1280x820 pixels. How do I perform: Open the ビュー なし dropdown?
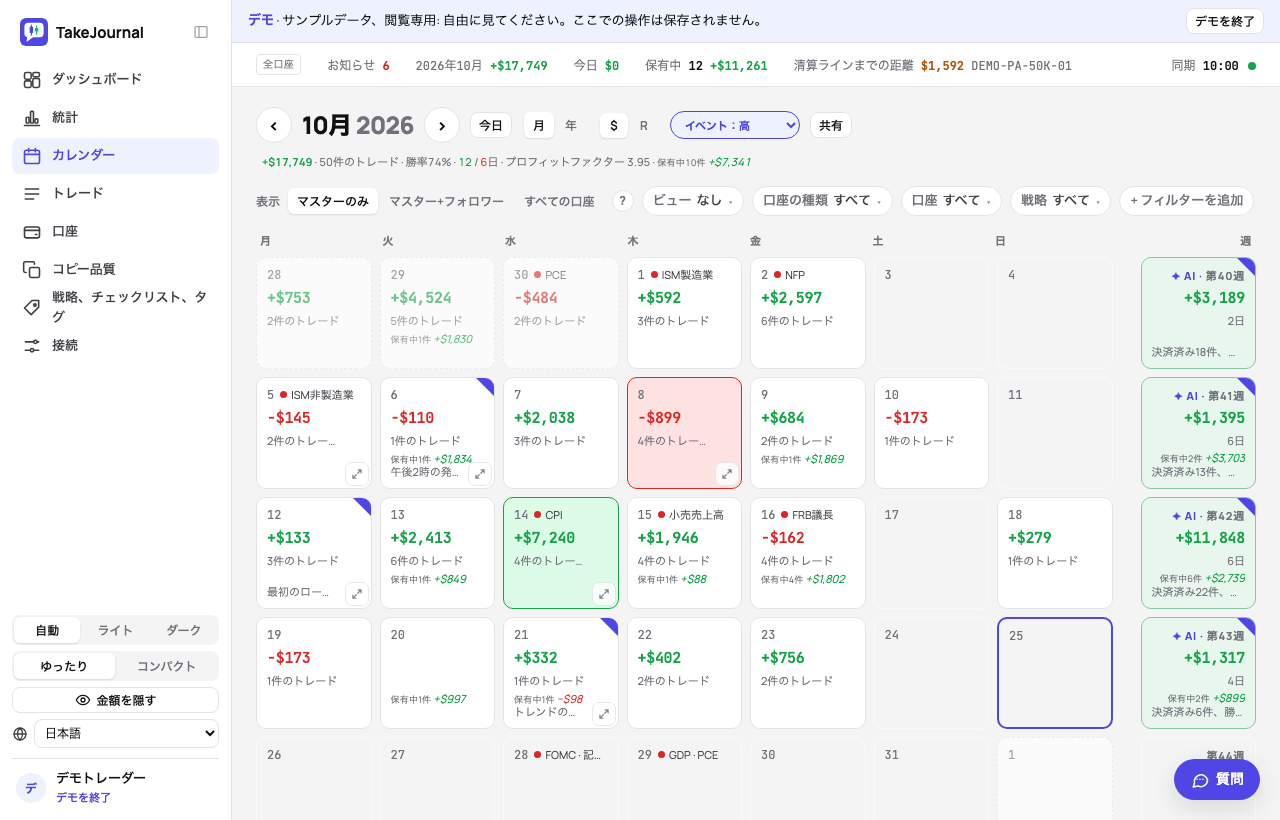(693, 201)
